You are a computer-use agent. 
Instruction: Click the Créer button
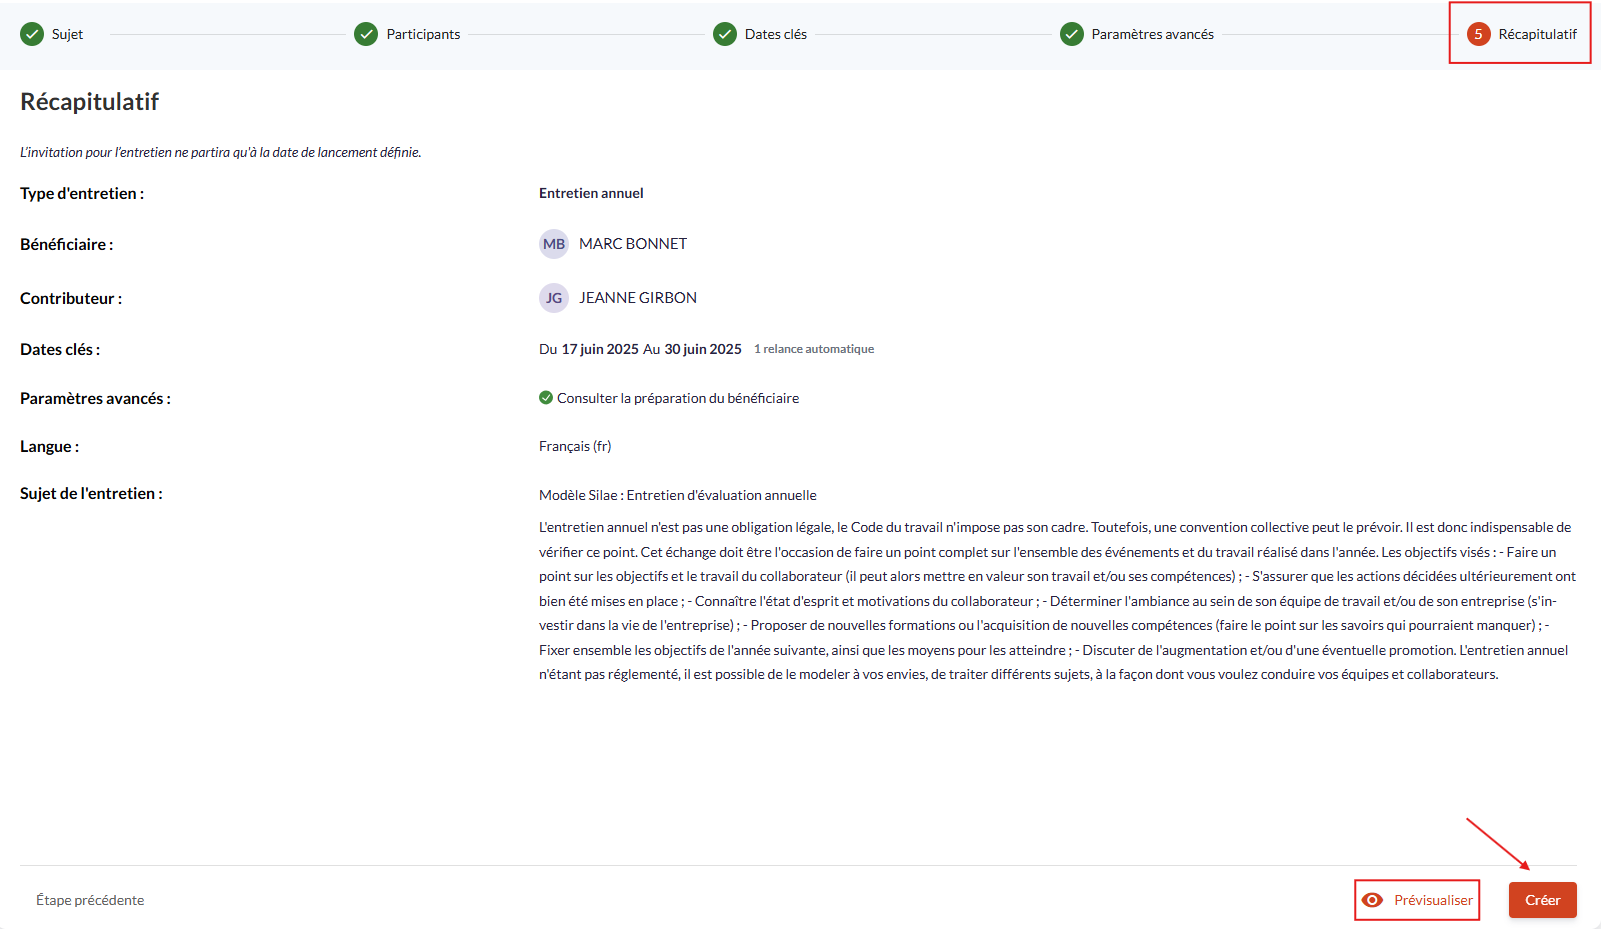pos(1543,900)
